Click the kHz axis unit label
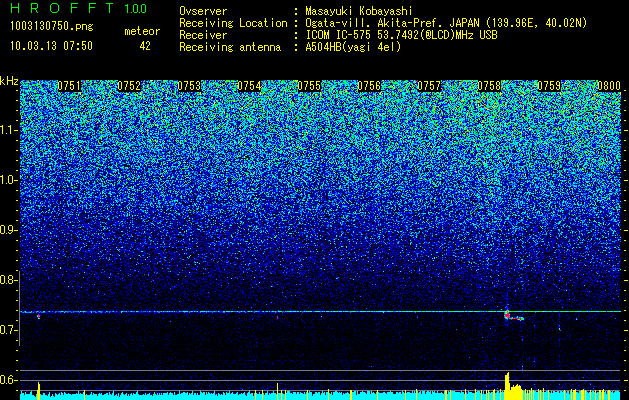629x400 pixels. click(9, 81)
